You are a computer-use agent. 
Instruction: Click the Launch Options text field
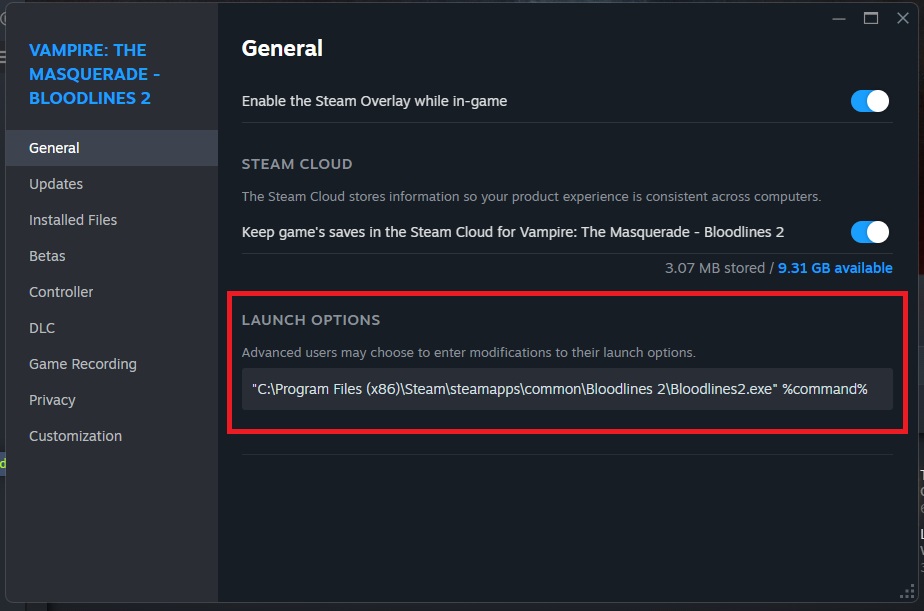pyautogui.click(x=566, y=389)
